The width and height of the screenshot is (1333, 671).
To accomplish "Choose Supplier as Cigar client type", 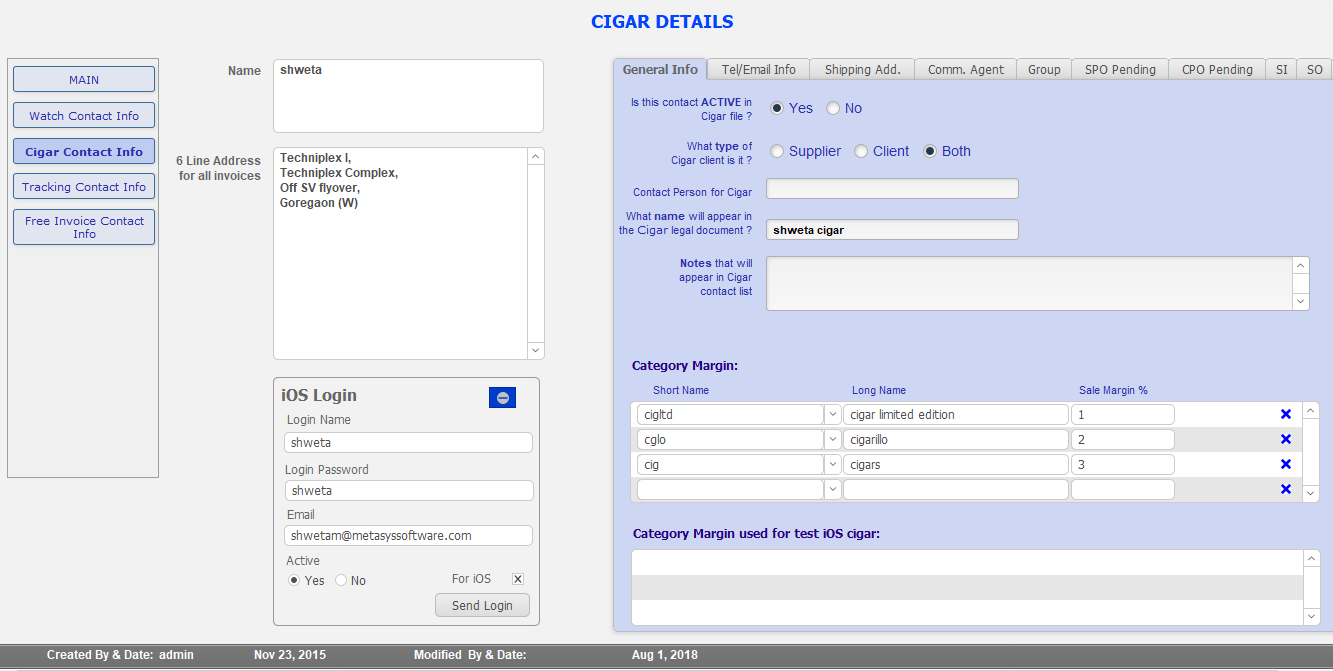I will coord(777,151).
